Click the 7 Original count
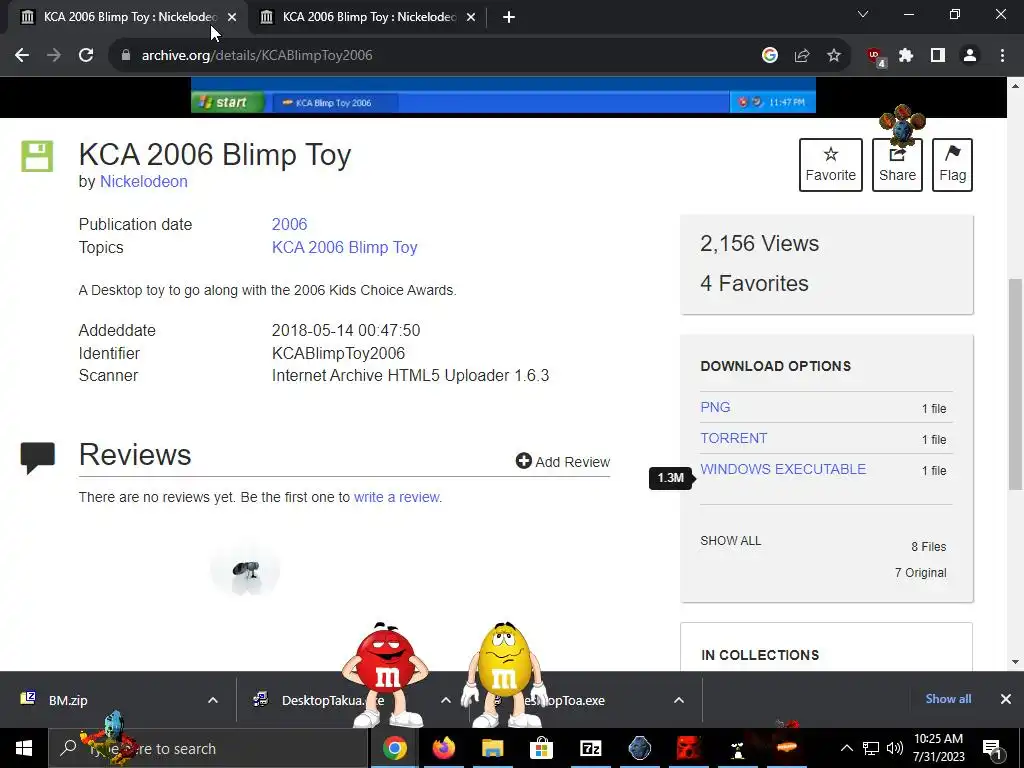This screenshot has width=1024, height=768. [921, 573]
